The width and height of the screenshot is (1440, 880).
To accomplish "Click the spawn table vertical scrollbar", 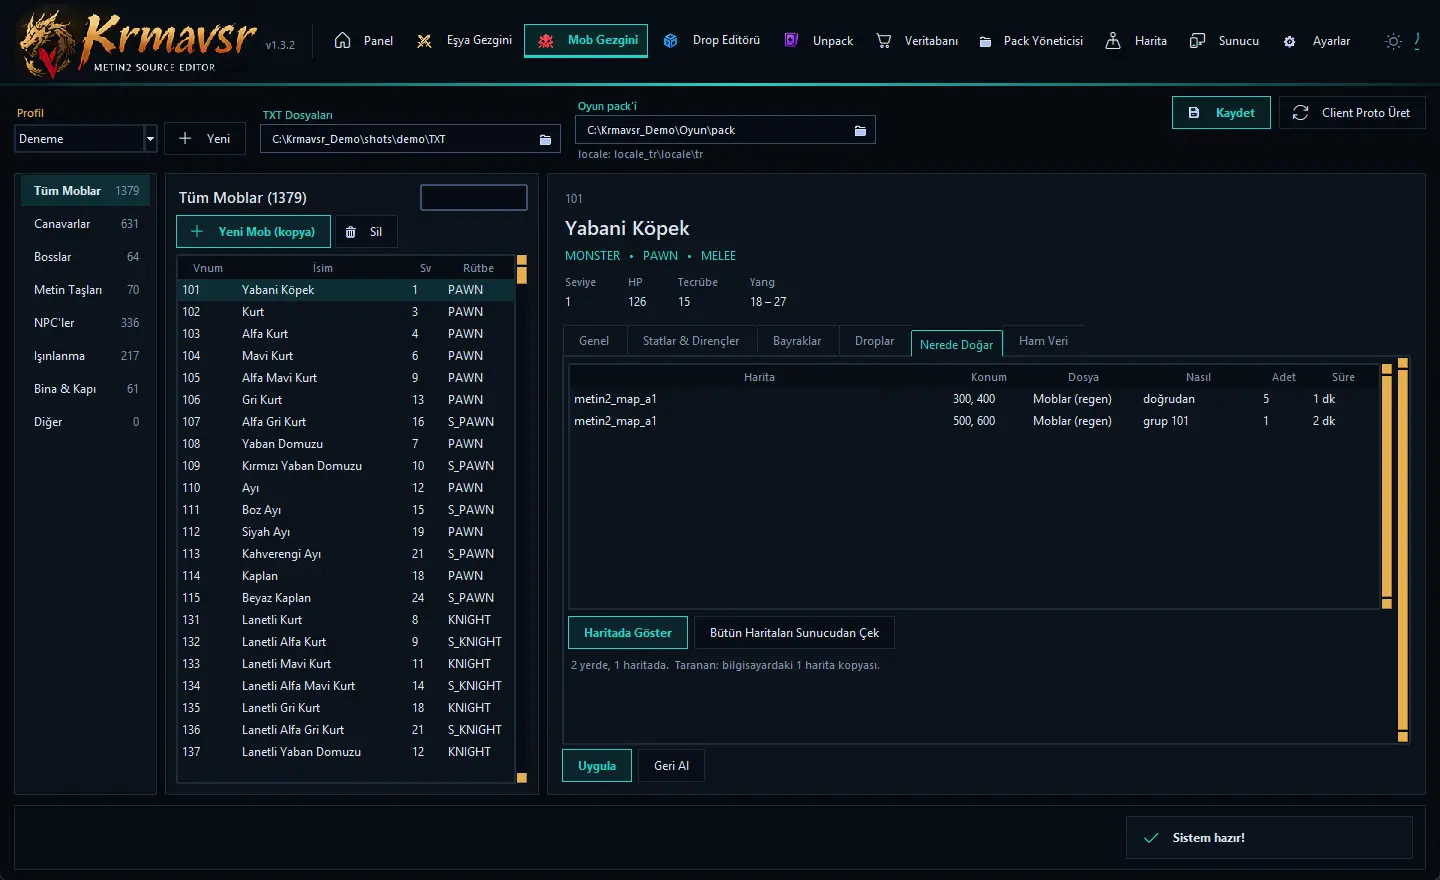I will [x=1387, y=486].
